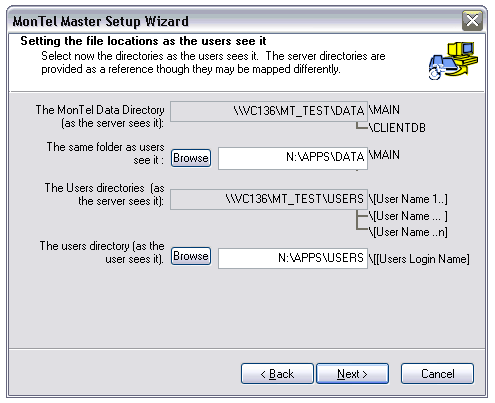The width and height of the screenshot is (495, 403).
Task: Select the \\VC136\MT_TEST\USERS server path field
Action: pos(269,199)
